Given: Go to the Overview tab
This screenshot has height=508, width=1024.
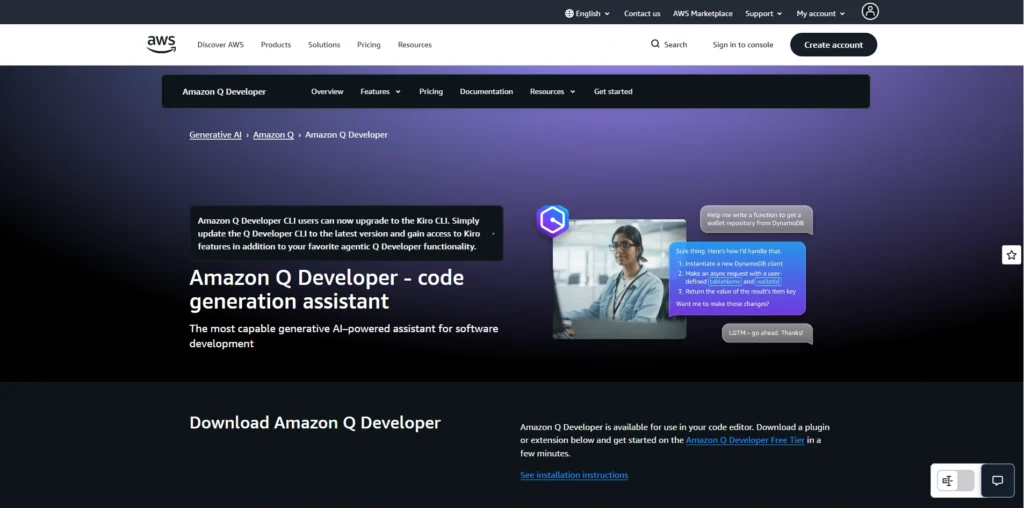Looking at the screenshot, I should click(327, 91).
